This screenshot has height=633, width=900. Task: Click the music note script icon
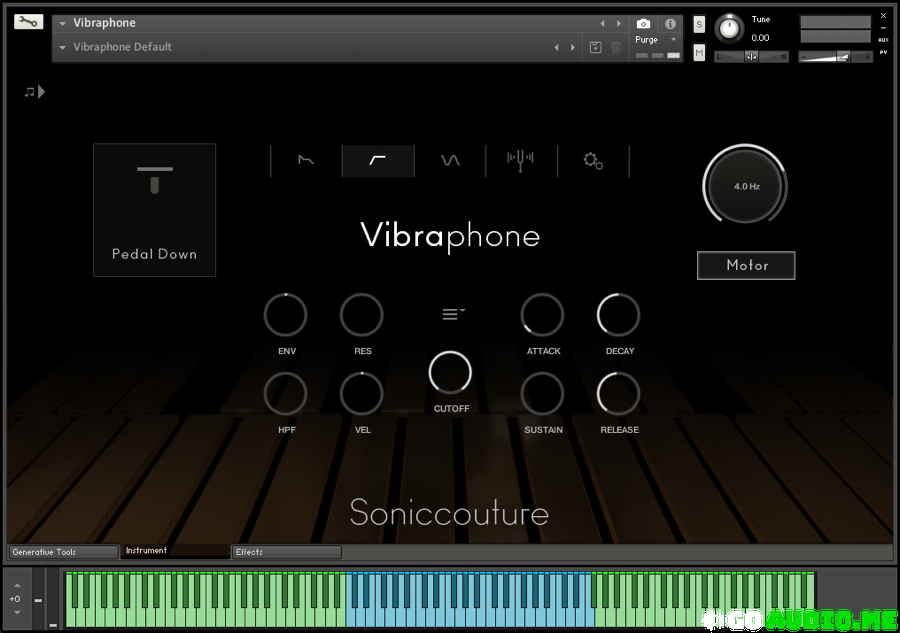coord(34,92)
